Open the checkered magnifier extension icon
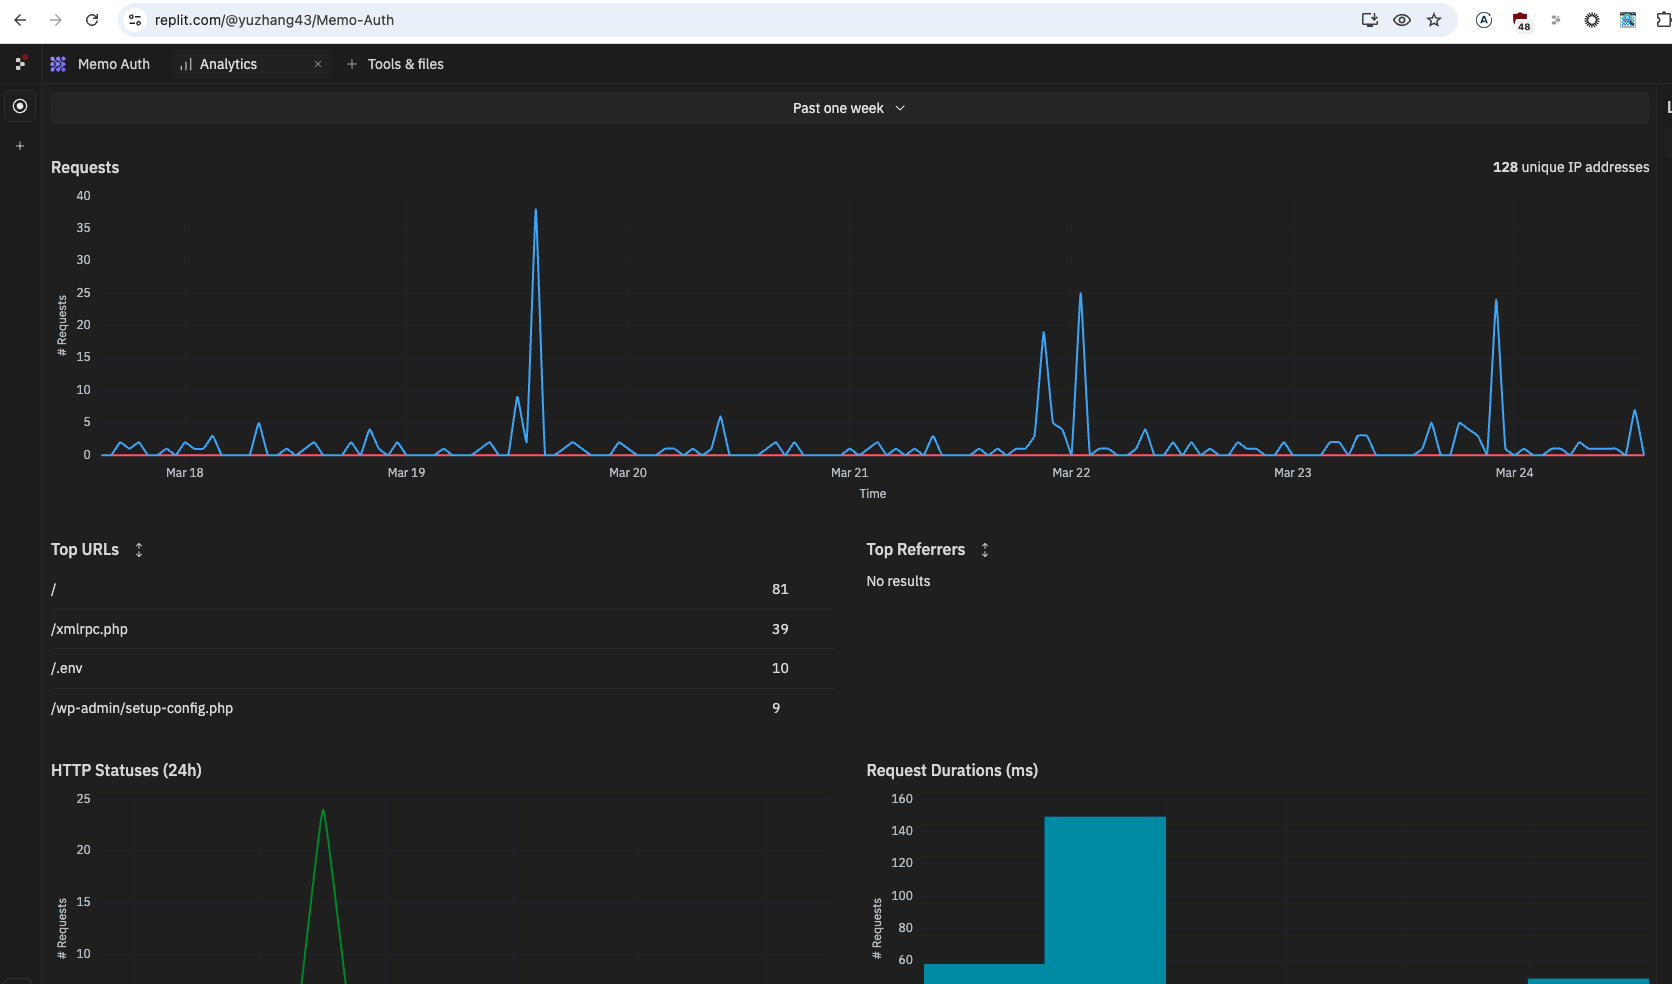 point(1628,20)
